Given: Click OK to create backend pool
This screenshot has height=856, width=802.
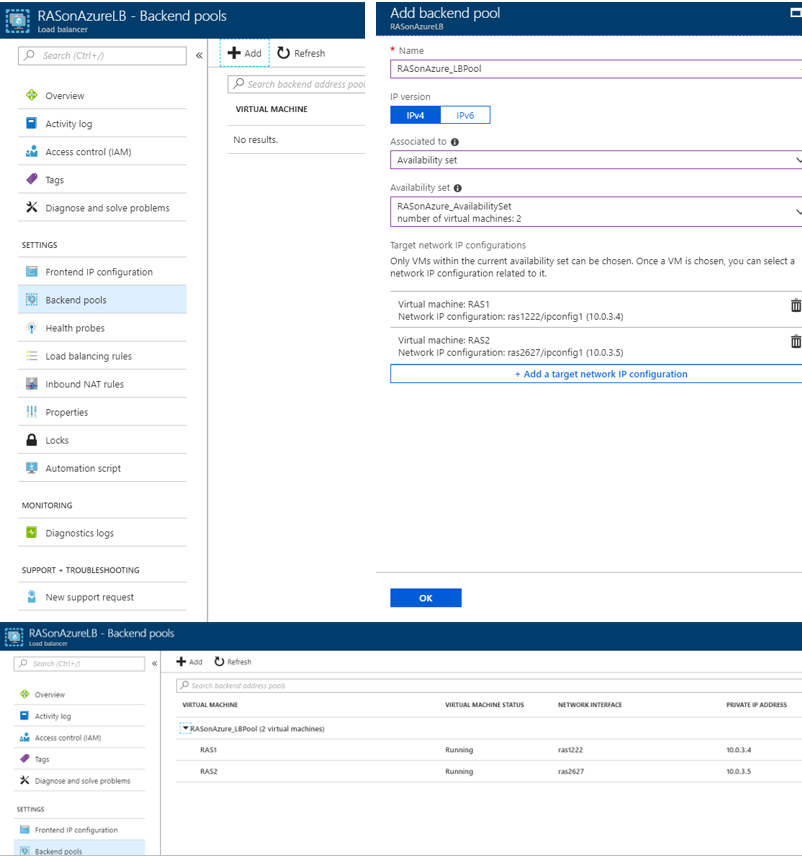Looking at the screenshot, I should click(425, 598).
